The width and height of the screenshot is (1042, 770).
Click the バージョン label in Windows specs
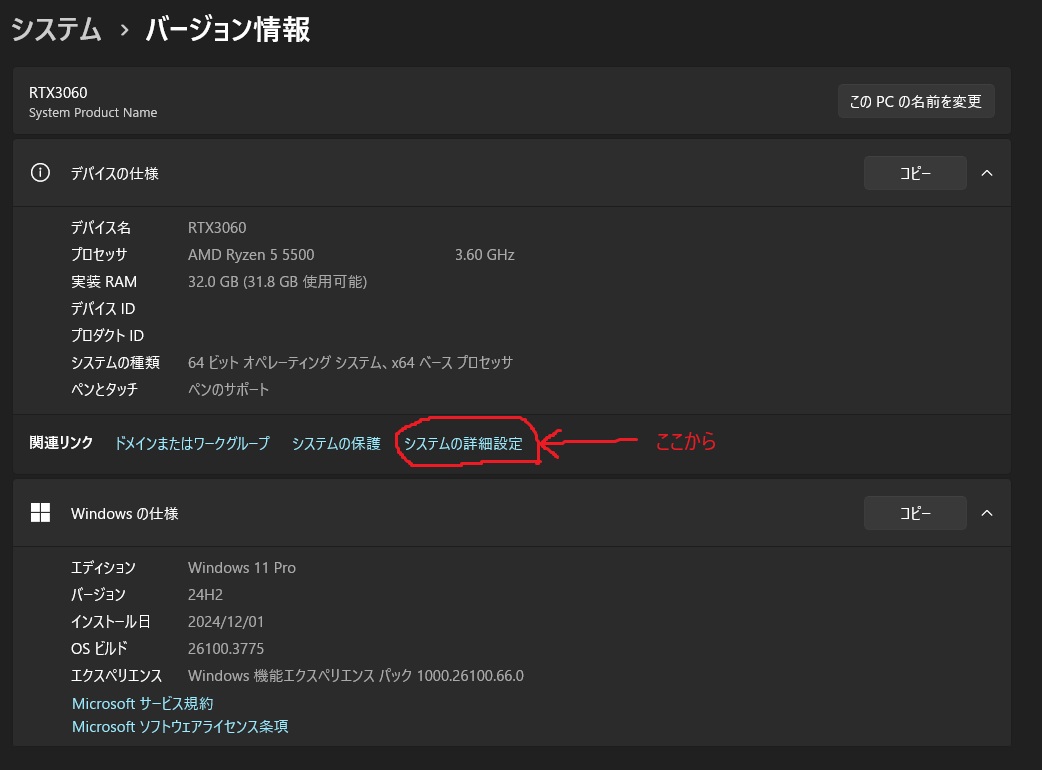click(x=98, y=595)
